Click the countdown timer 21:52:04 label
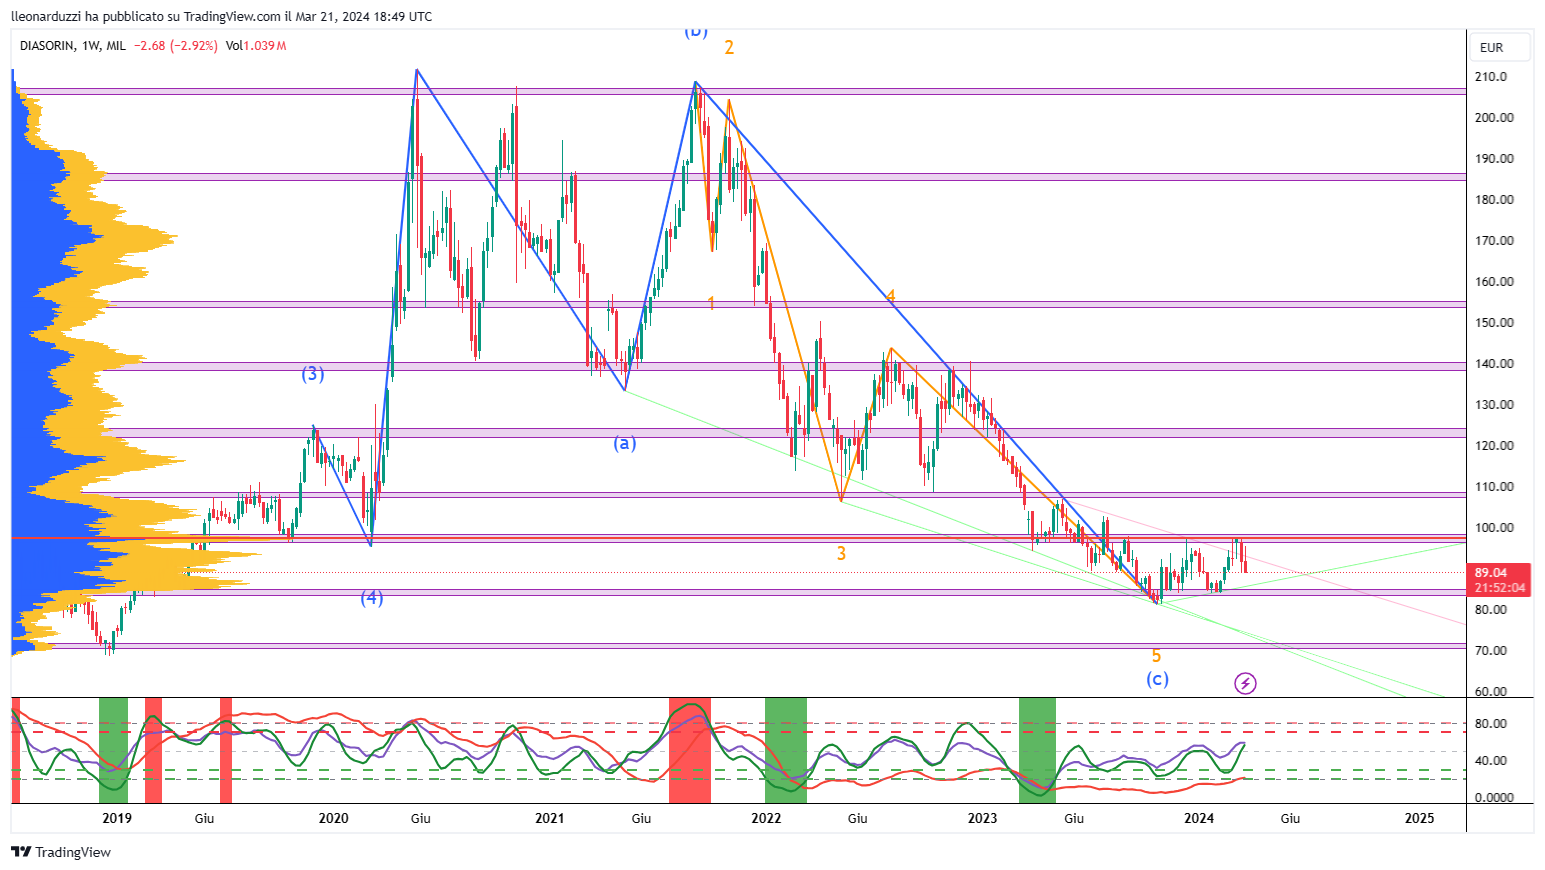The height and width of the screenshot is (870, 1545). (x=1500, y=588)
